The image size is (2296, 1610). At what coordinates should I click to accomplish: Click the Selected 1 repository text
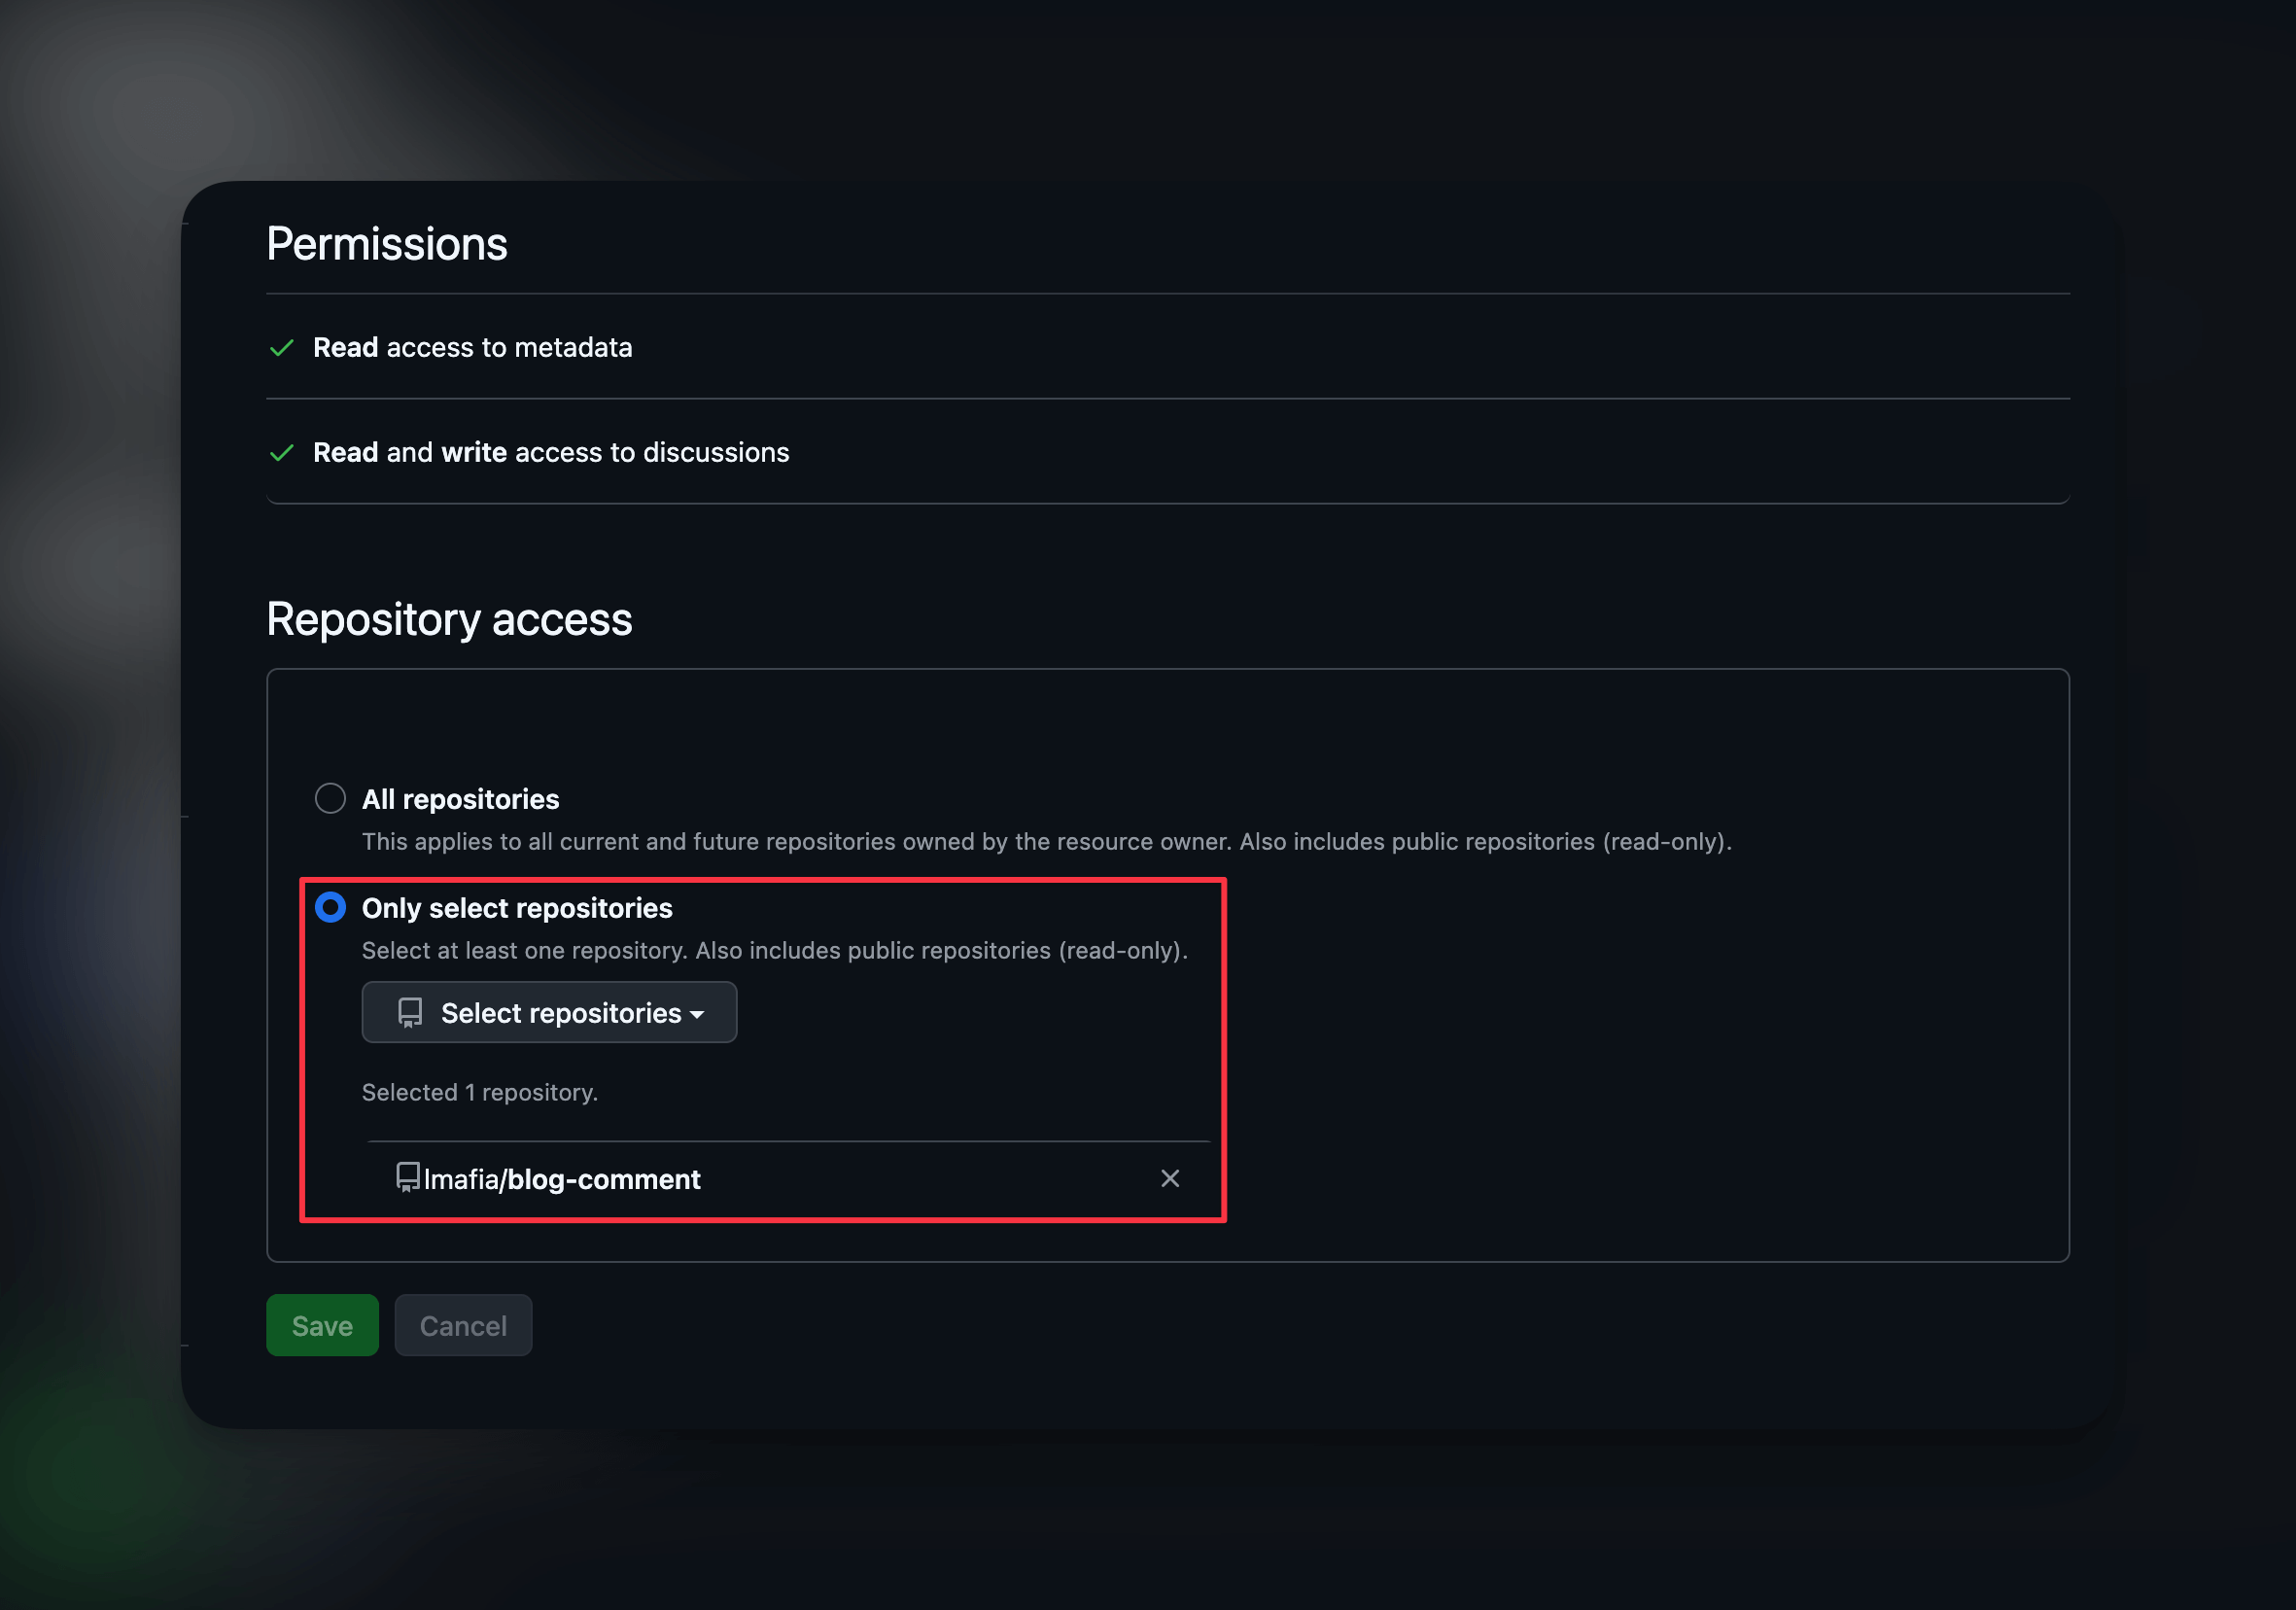click(479, 1093)
